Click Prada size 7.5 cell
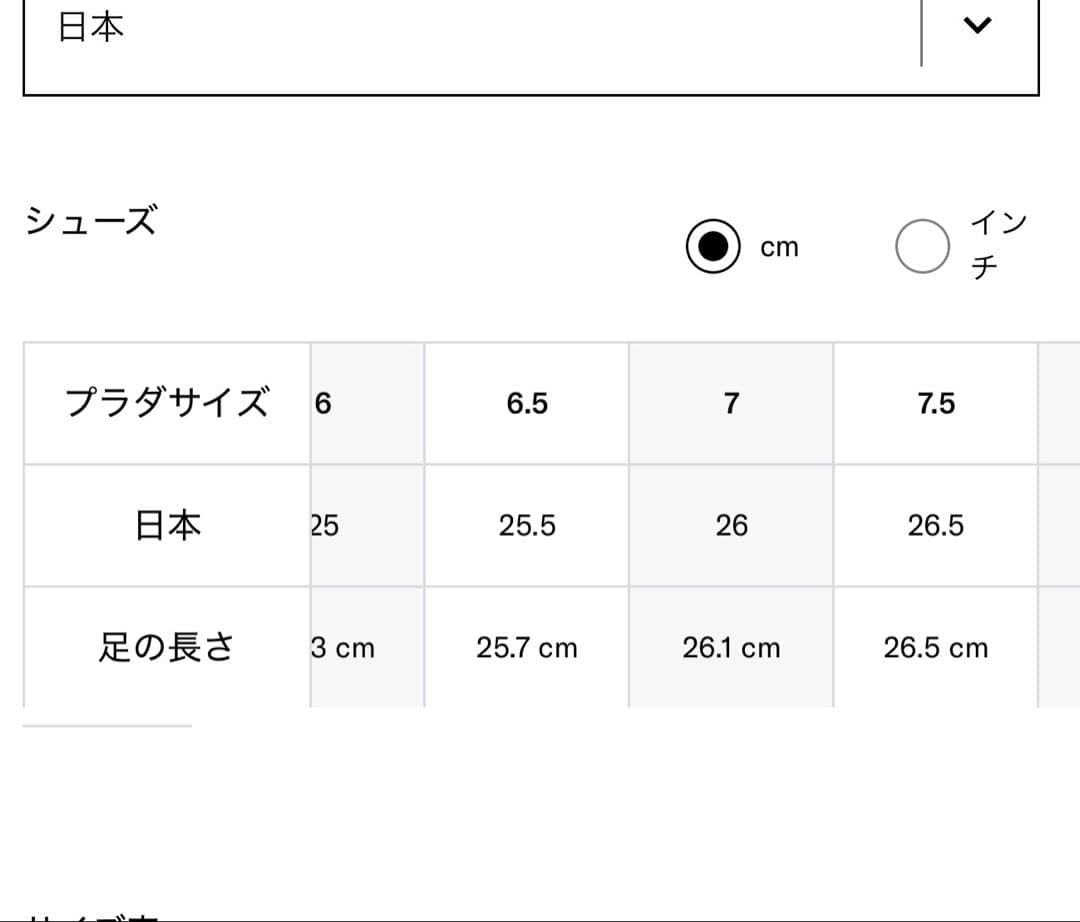The height and width of the screenshot is (922, 1080). tap(936, 403)
